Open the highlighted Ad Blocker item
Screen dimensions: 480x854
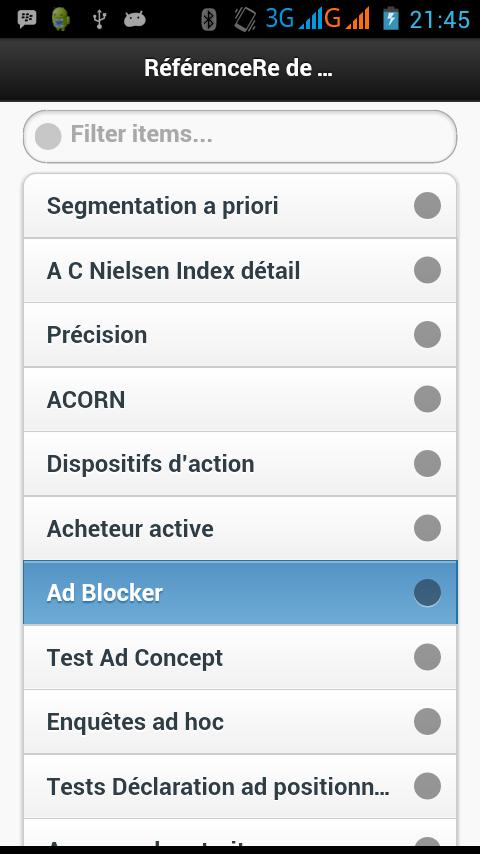pyautogui.click(x=240, y=593)
